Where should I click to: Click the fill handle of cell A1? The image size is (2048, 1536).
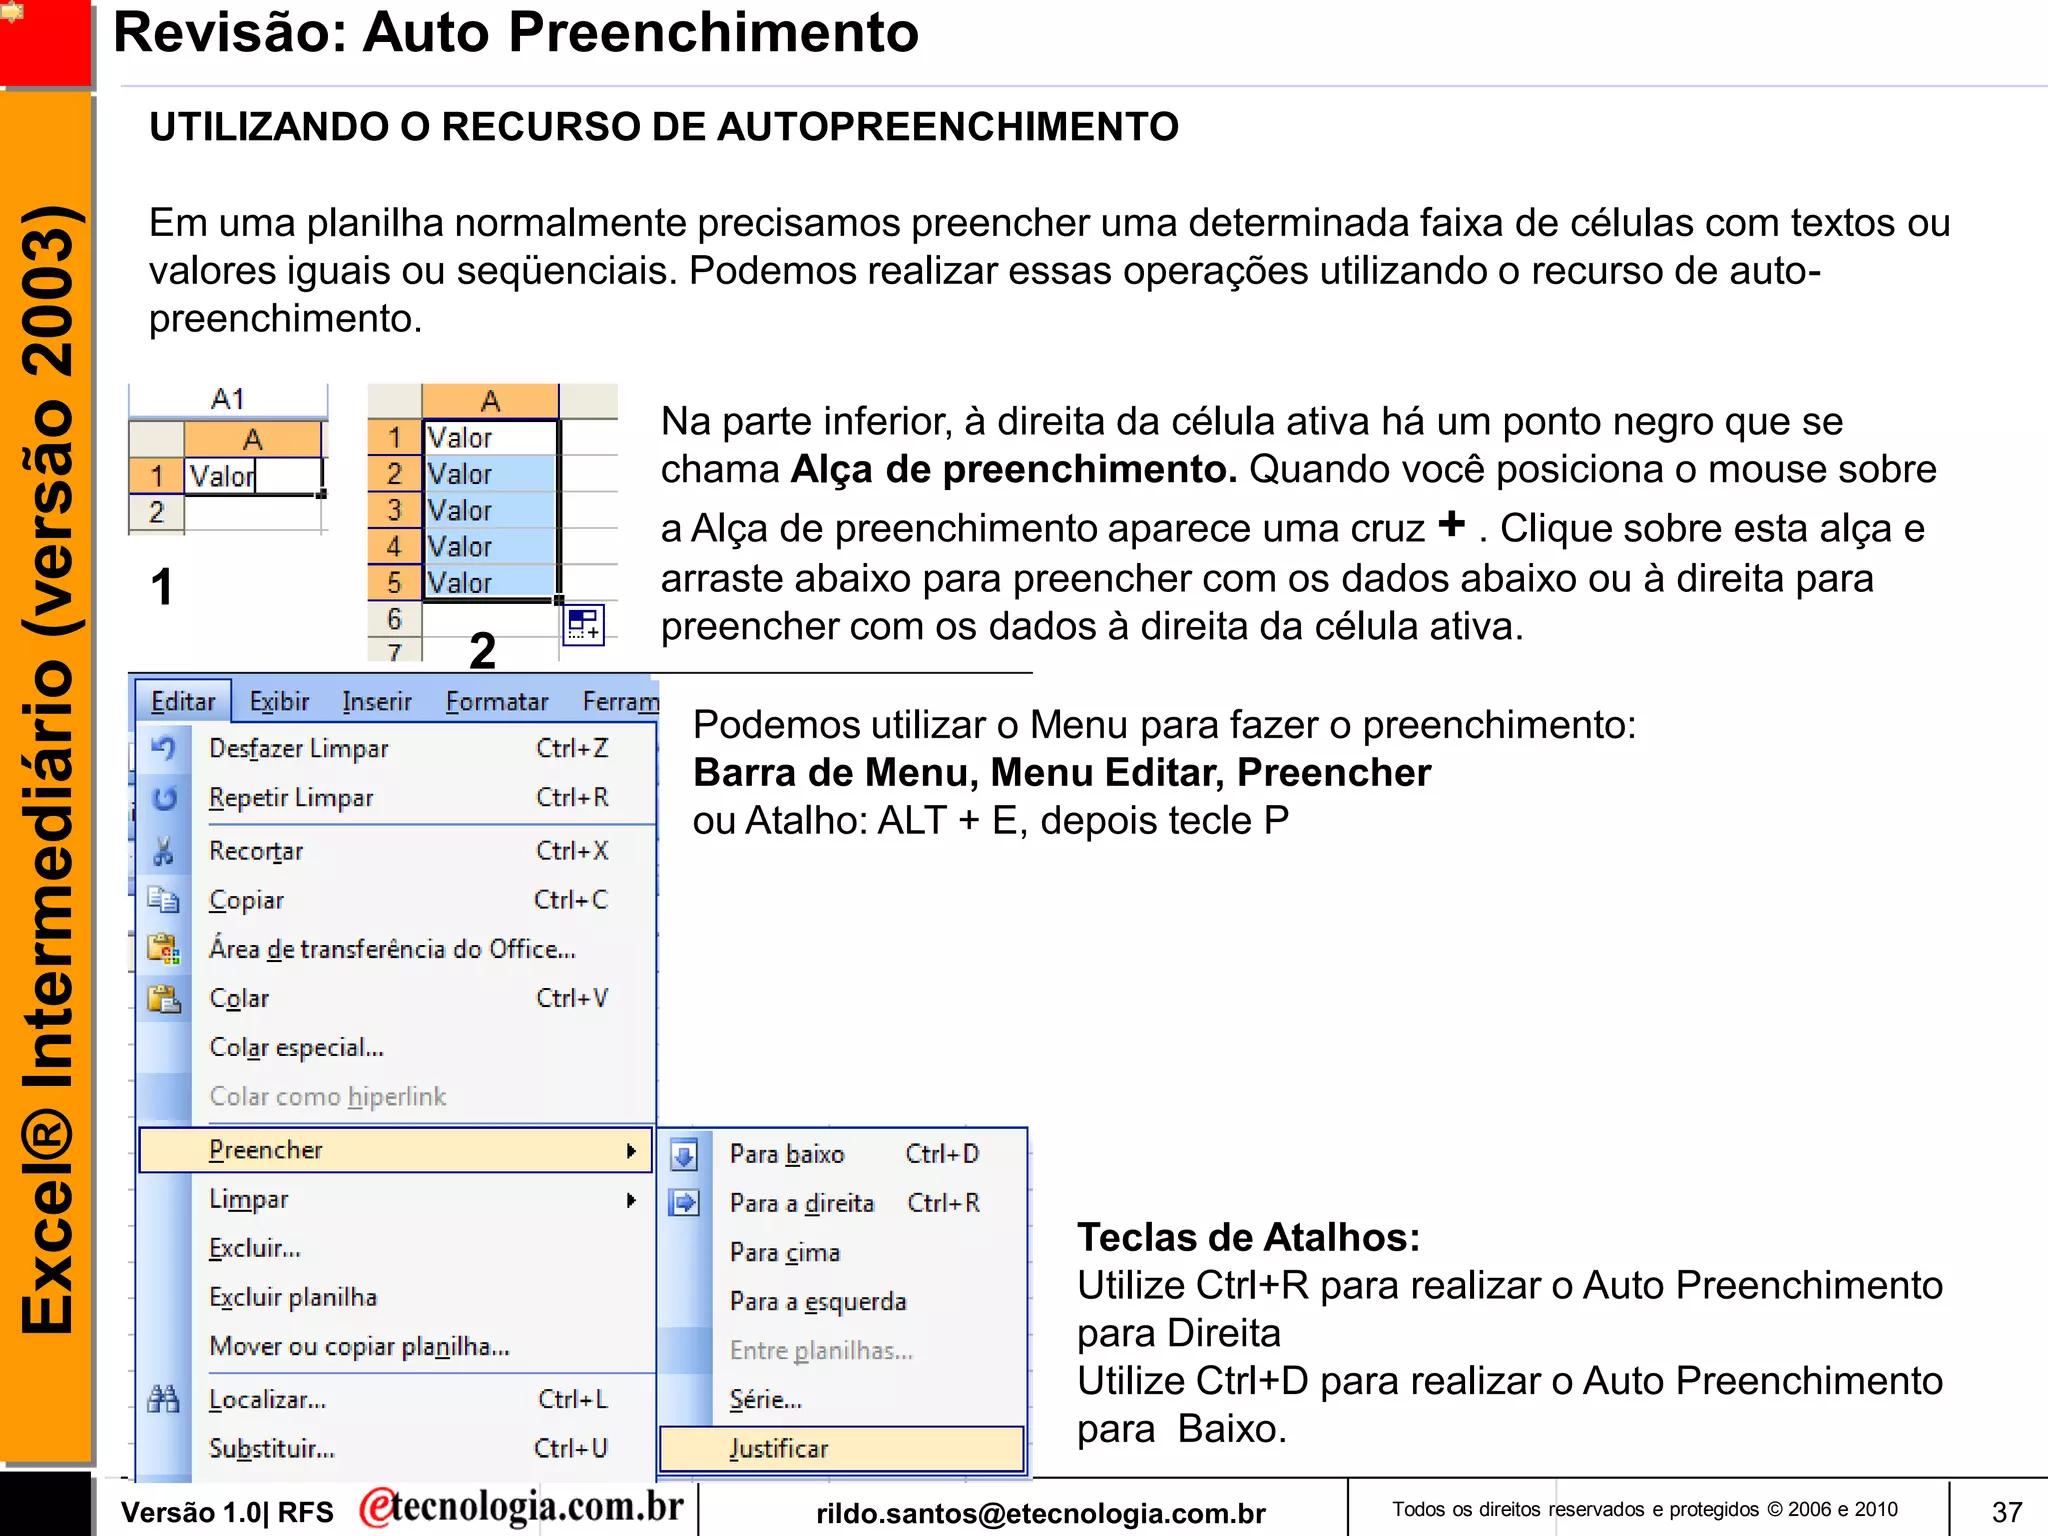(321, 494)
